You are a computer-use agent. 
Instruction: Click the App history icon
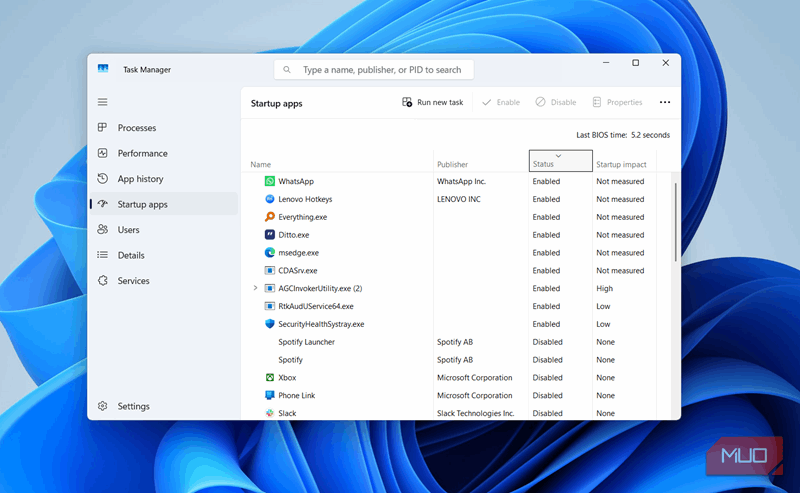pos(103,179)
